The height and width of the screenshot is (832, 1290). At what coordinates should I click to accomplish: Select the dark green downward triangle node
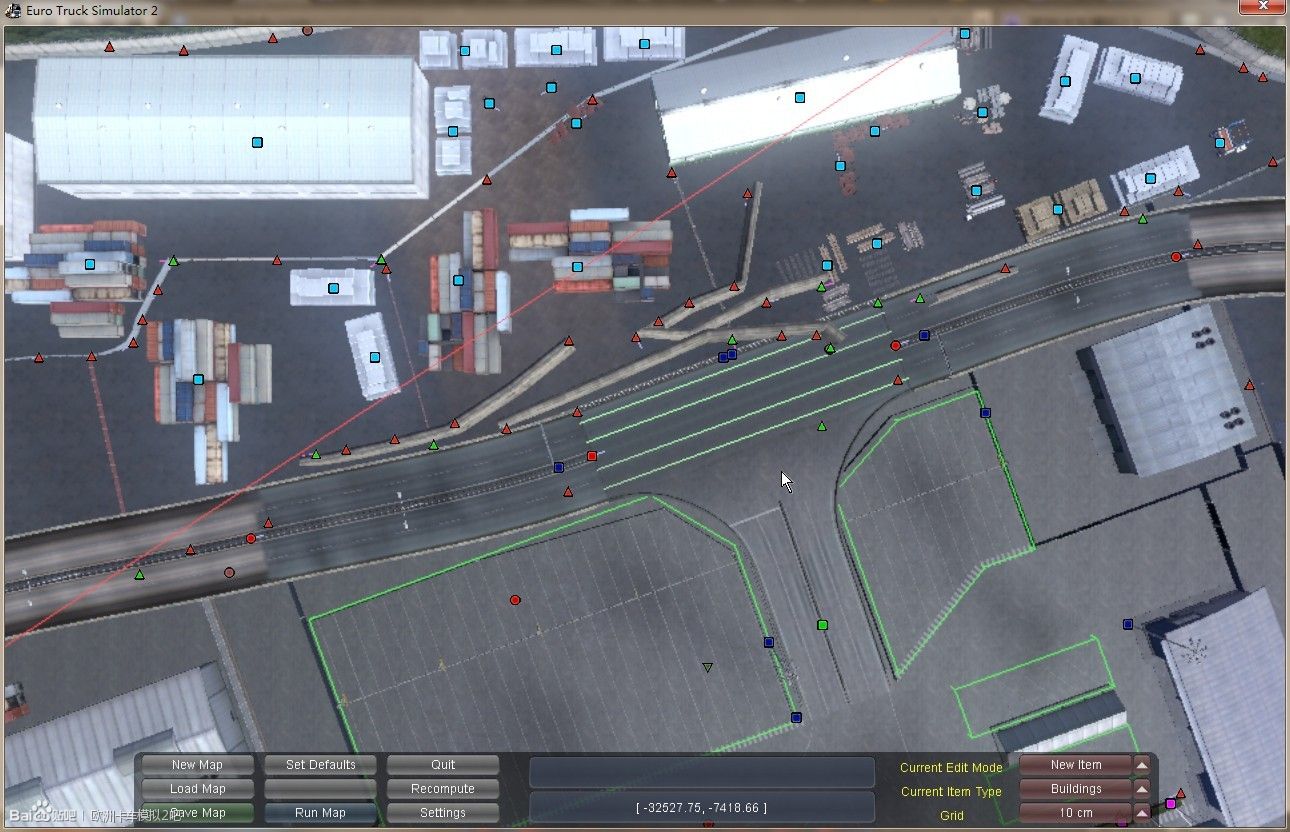(708, 667)
